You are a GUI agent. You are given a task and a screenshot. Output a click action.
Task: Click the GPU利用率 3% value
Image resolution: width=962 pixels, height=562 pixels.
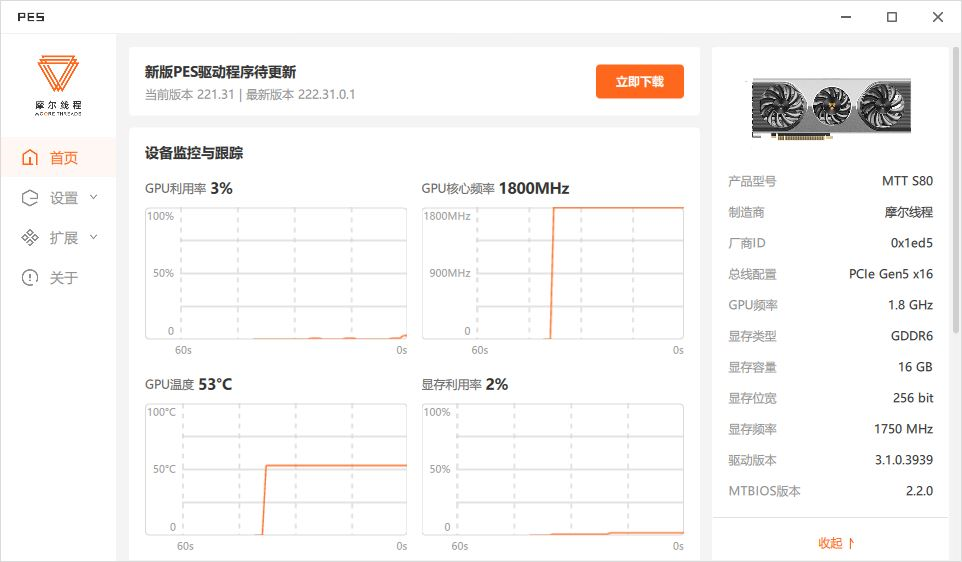(221, 188)
